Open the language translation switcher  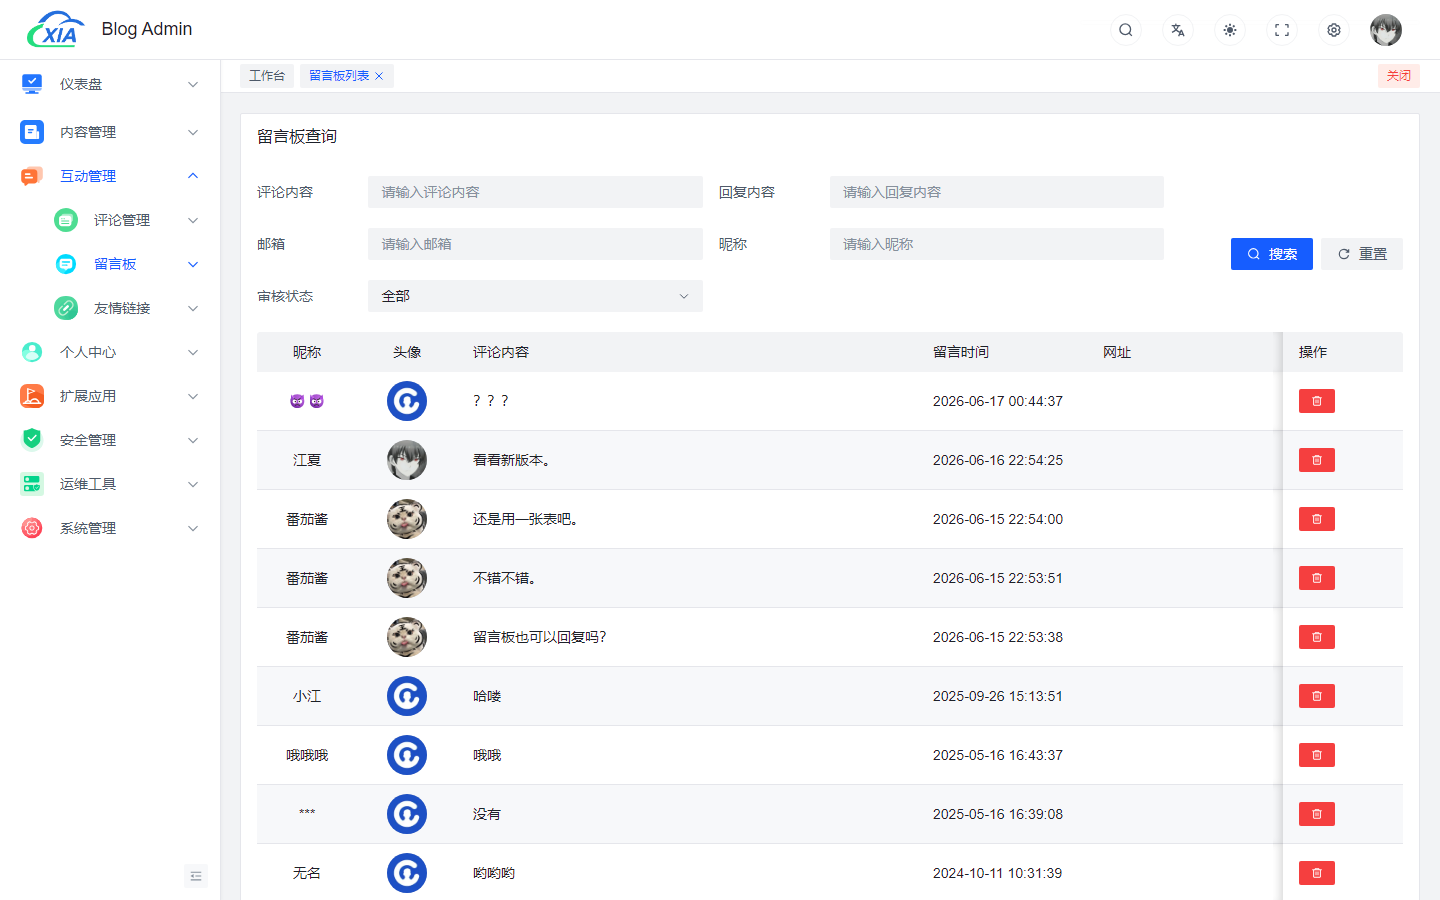pos(1178,30)
